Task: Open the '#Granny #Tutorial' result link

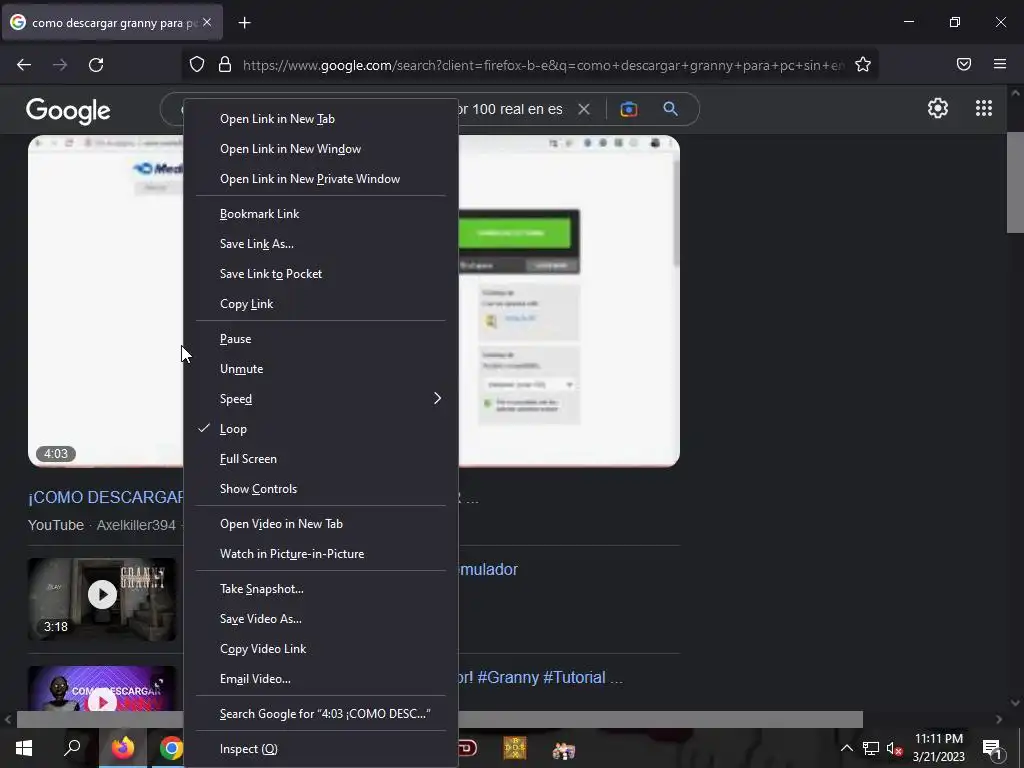Action: click(541, 677)
